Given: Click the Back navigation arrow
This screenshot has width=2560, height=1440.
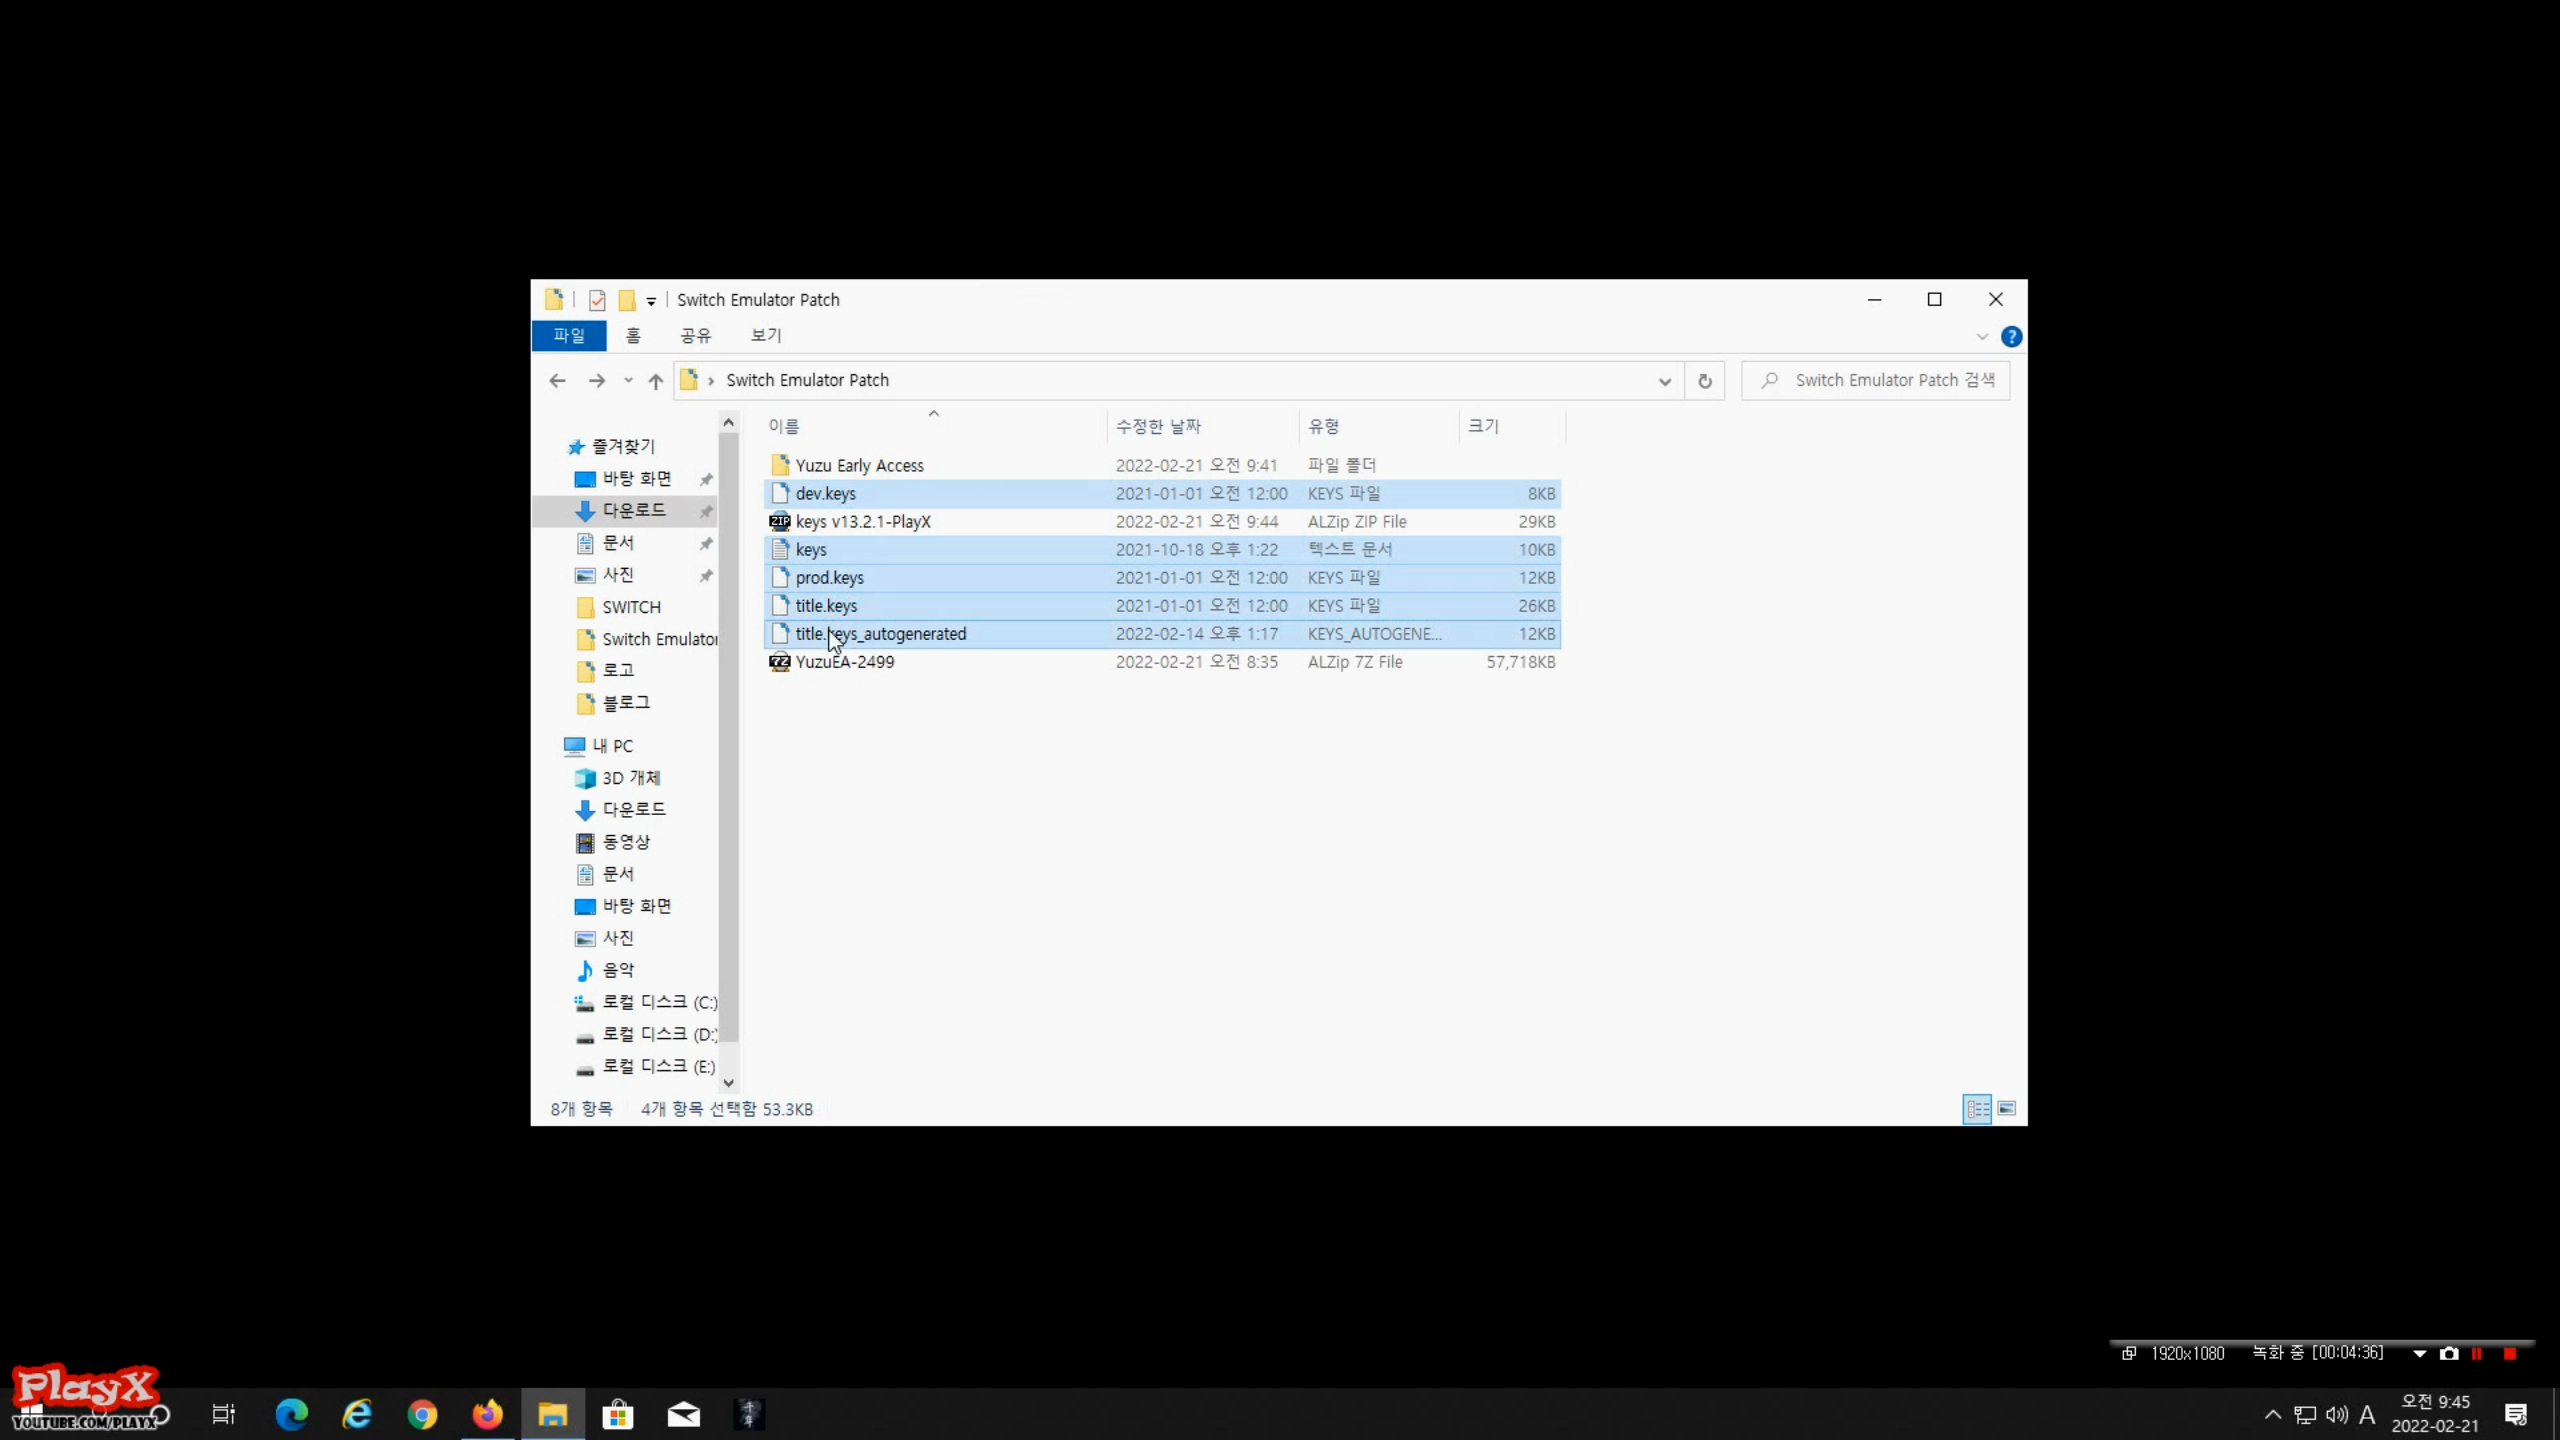Looking at the screenshot, I should click(x=558, y=381).
